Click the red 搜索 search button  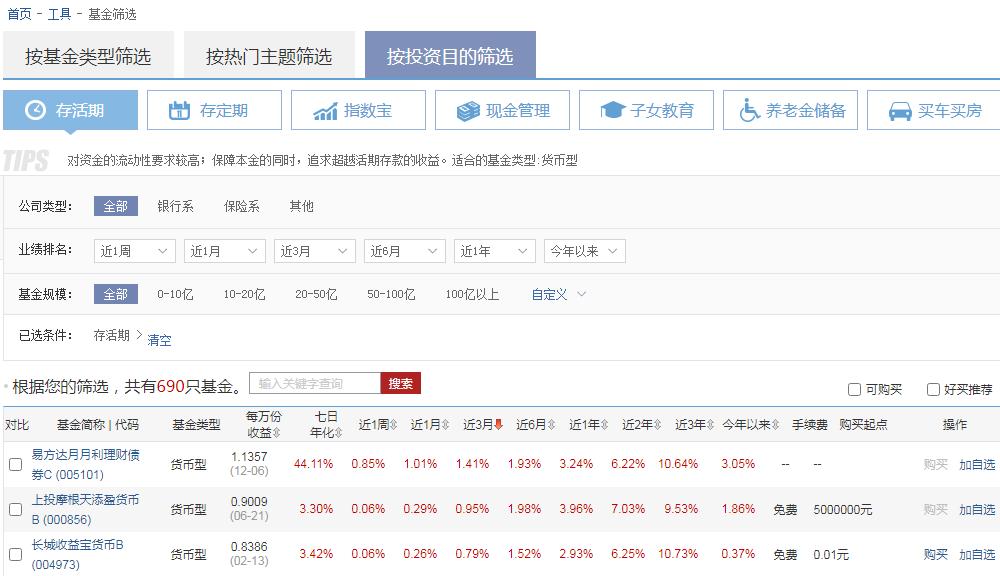pos(400,383)
